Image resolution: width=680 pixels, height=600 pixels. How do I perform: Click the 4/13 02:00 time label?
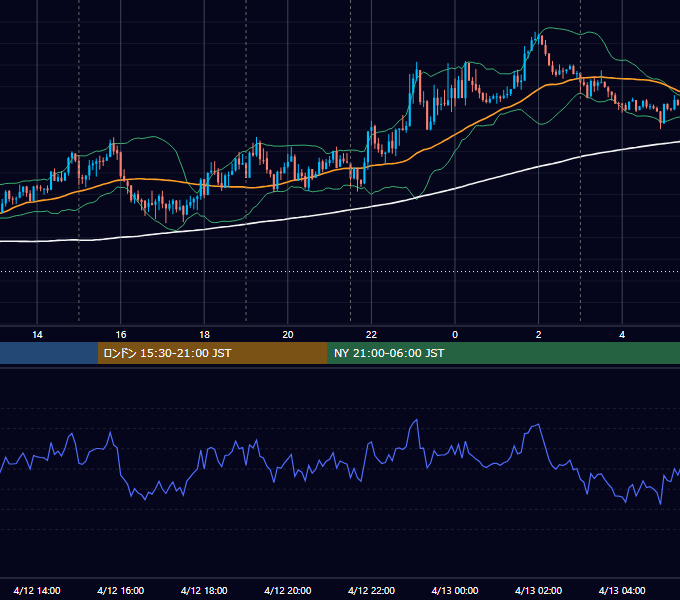pos(538,590)
